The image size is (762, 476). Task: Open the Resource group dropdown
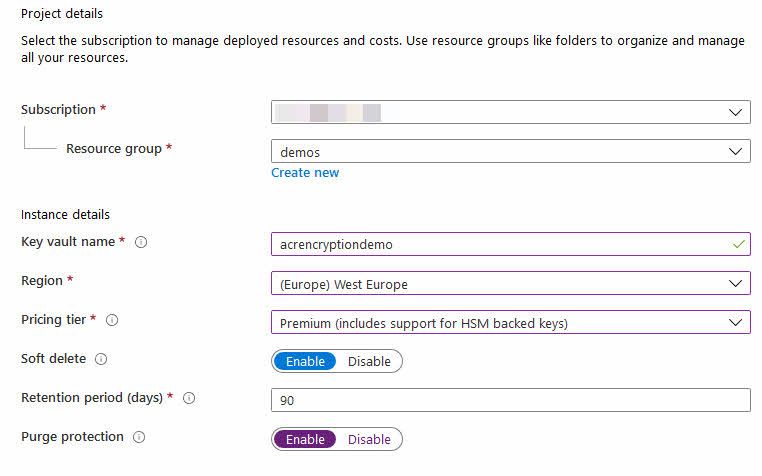pos(511,151)
